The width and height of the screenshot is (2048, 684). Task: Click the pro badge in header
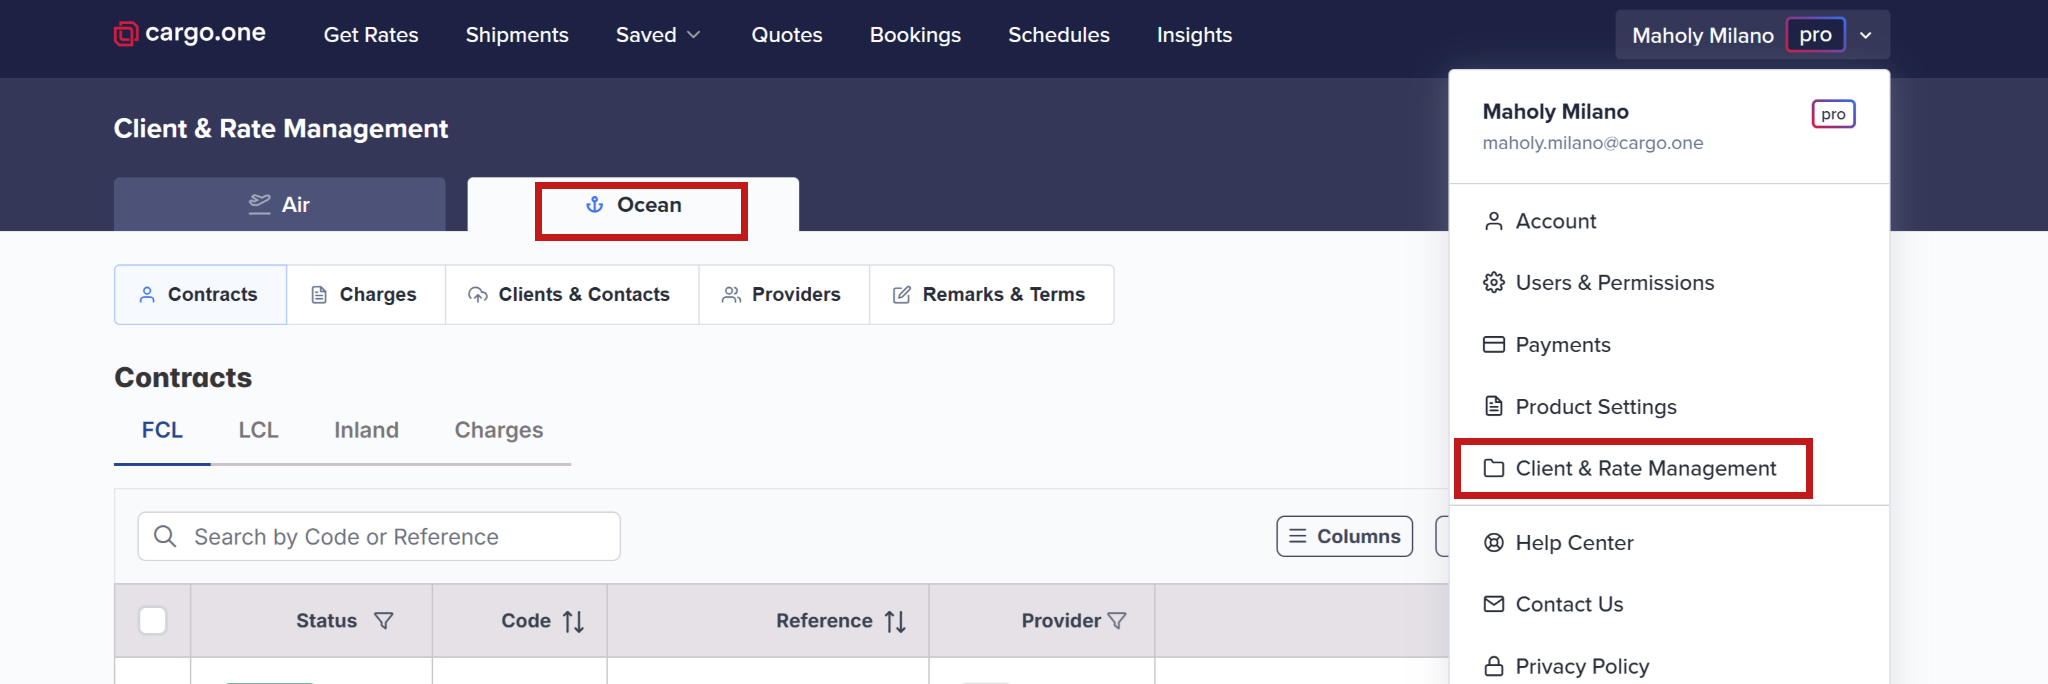pyautogui.click(x=1815, y=35)
